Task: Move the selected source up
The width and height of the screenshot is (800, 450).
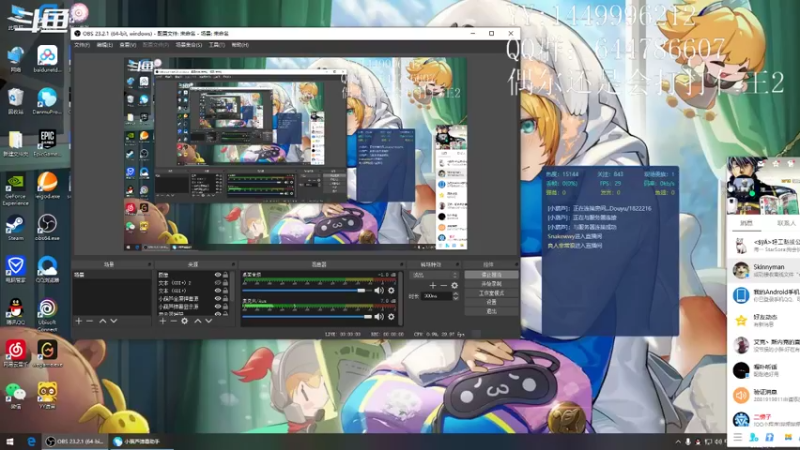Action: 197,321
